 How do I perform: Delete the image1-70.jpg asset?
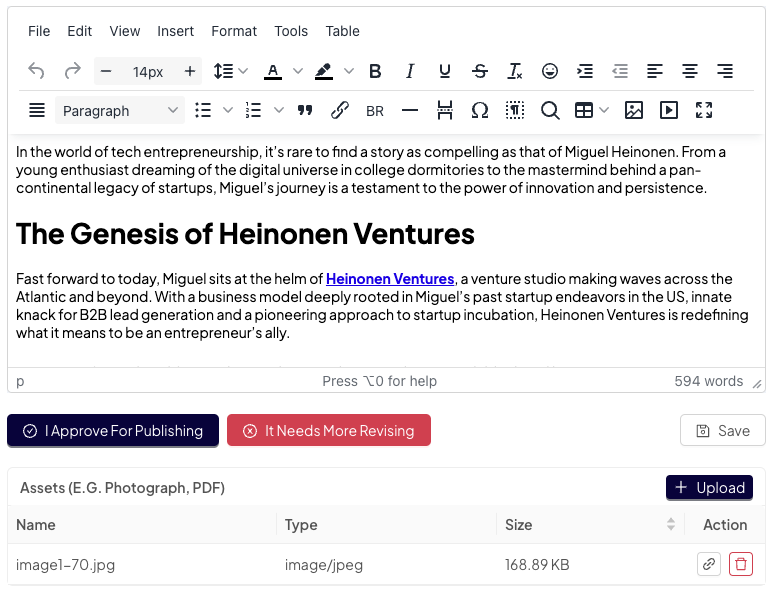click(x=740, y=564)
